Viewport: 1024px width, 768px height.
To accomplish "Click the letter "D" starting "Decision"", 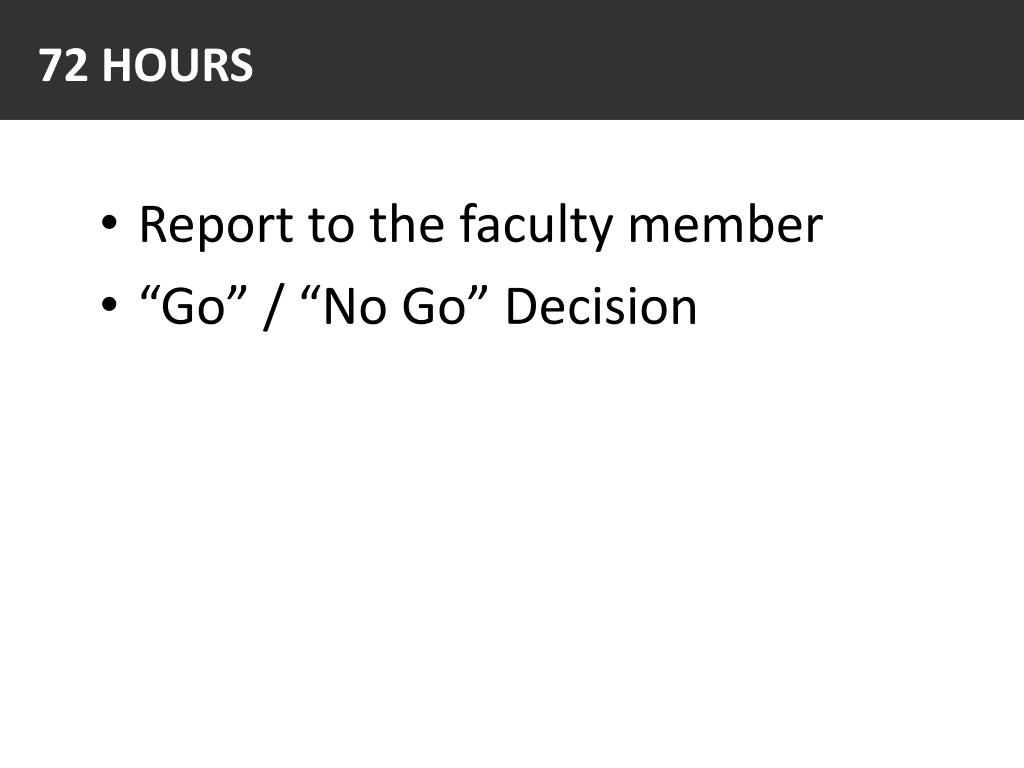I will [522, 306].
